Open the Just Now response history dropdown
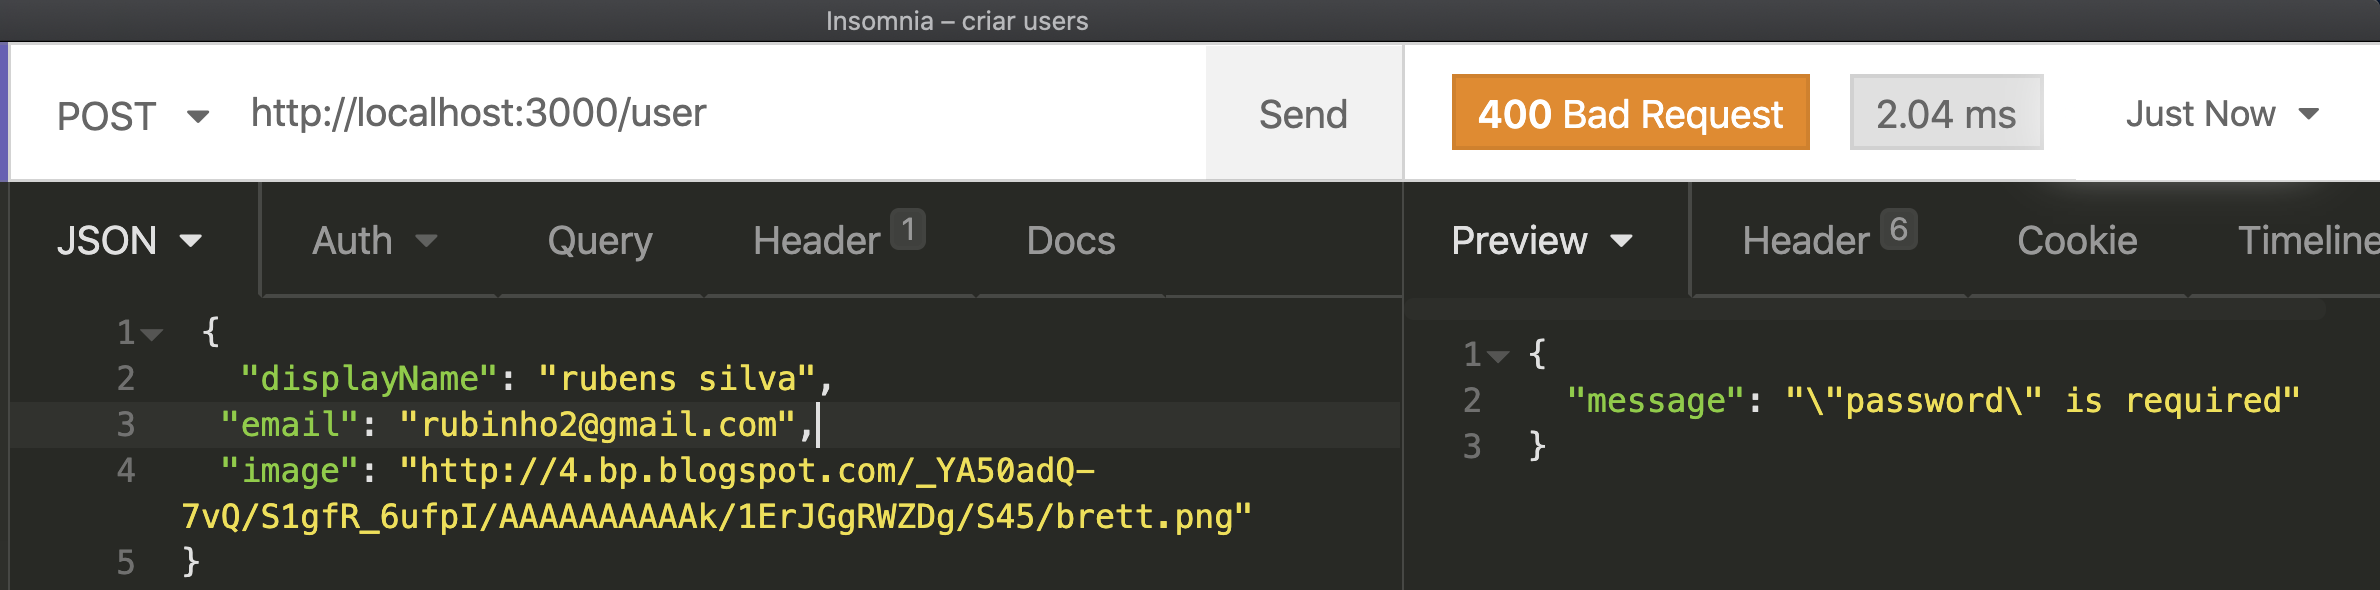The image size is (2380, 590). pos(2221,114)
